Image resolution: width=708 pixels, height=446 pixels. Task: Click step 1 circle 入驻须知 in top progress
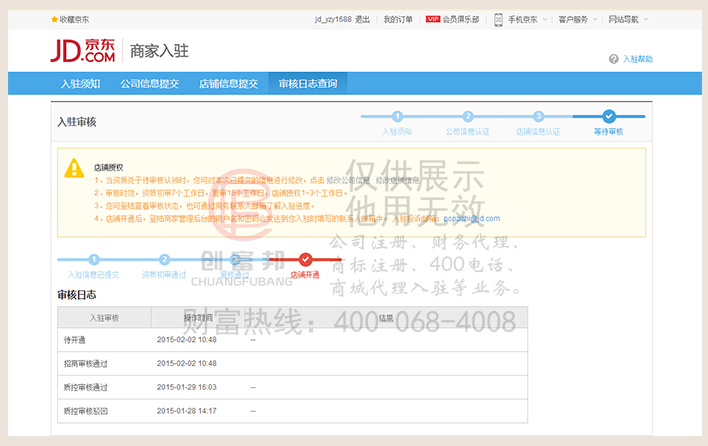(x=397, y=116)
